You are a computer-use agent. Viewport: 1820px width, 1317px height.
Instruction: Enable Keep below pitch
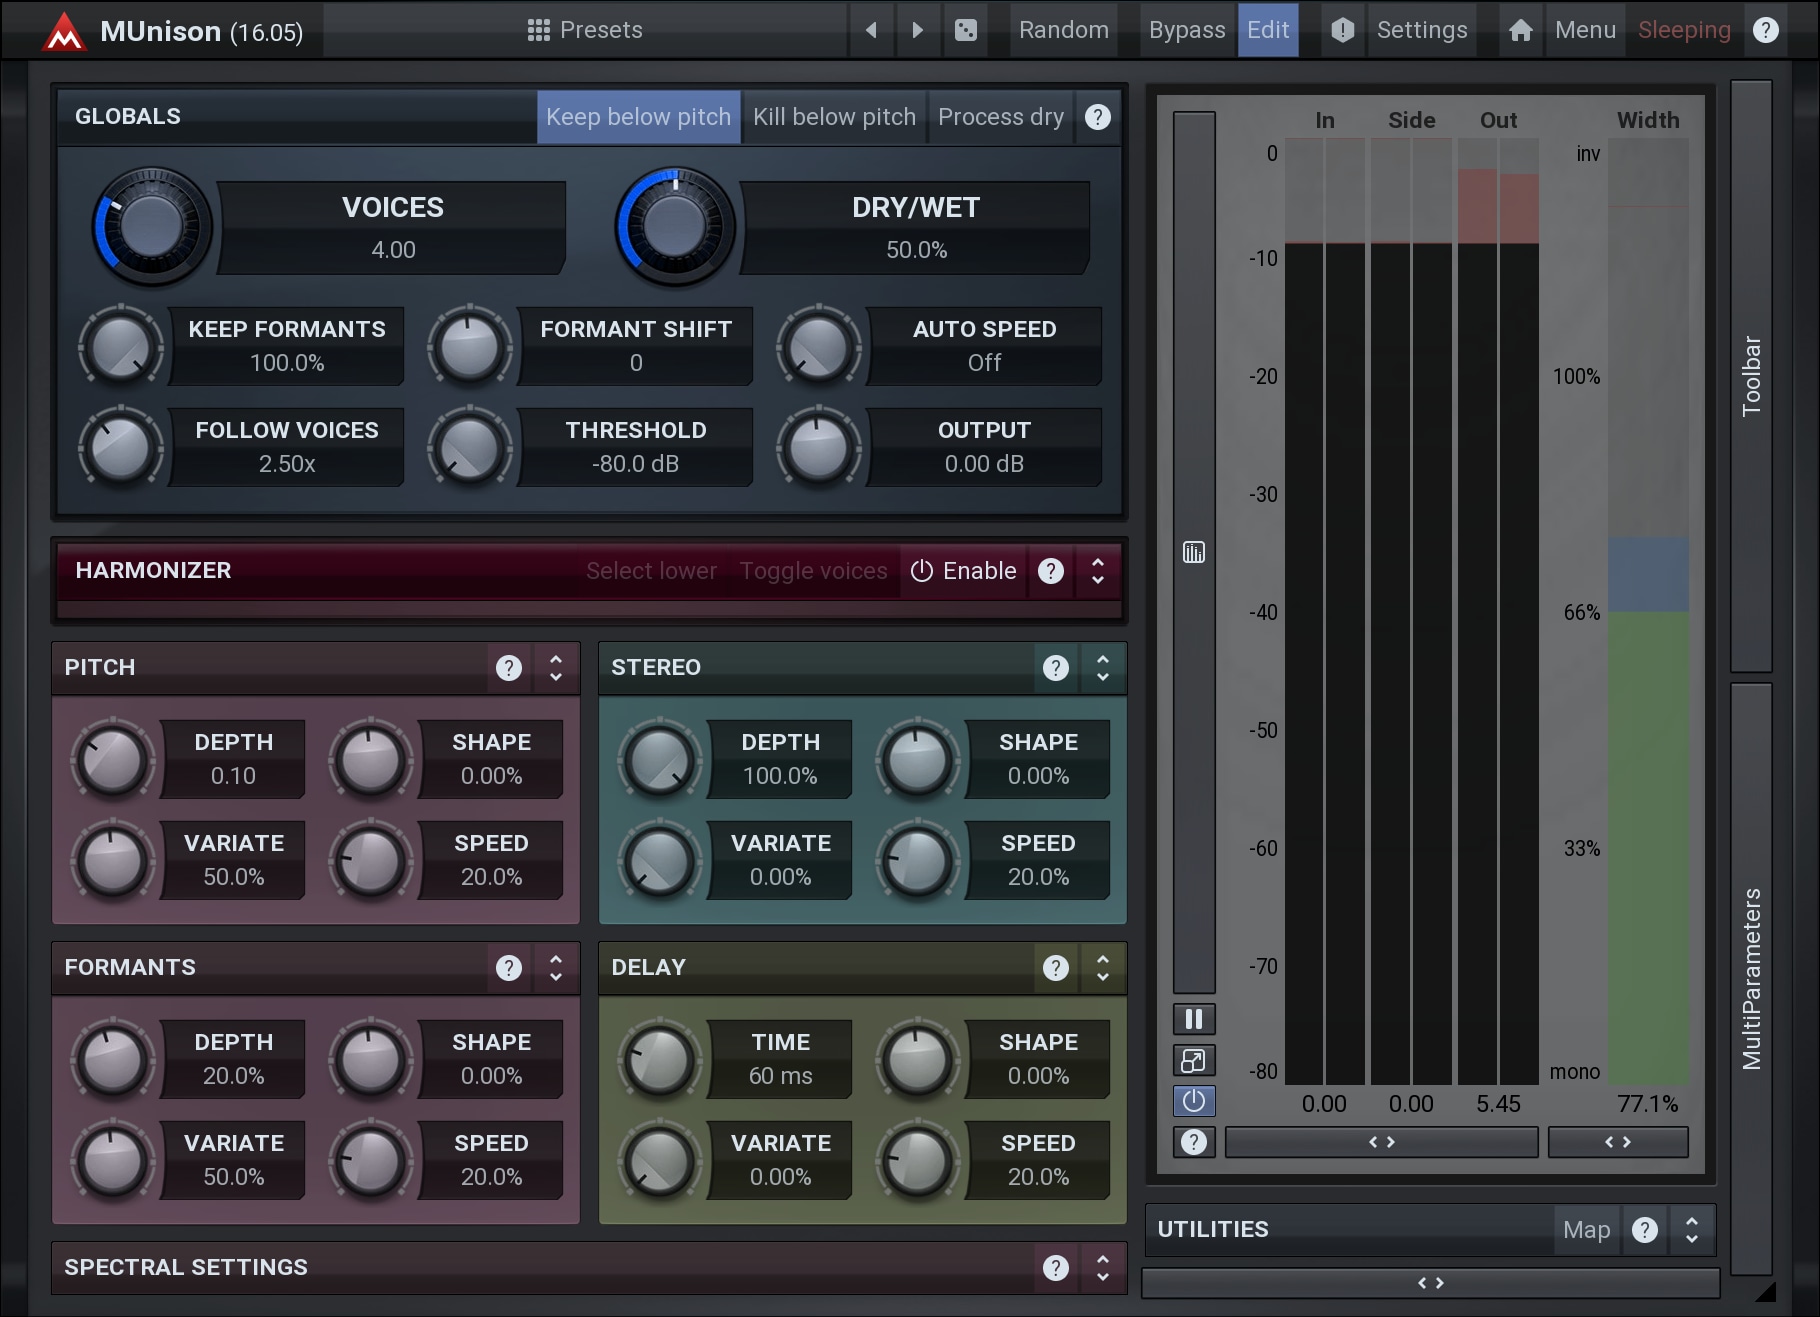point(638,117)
